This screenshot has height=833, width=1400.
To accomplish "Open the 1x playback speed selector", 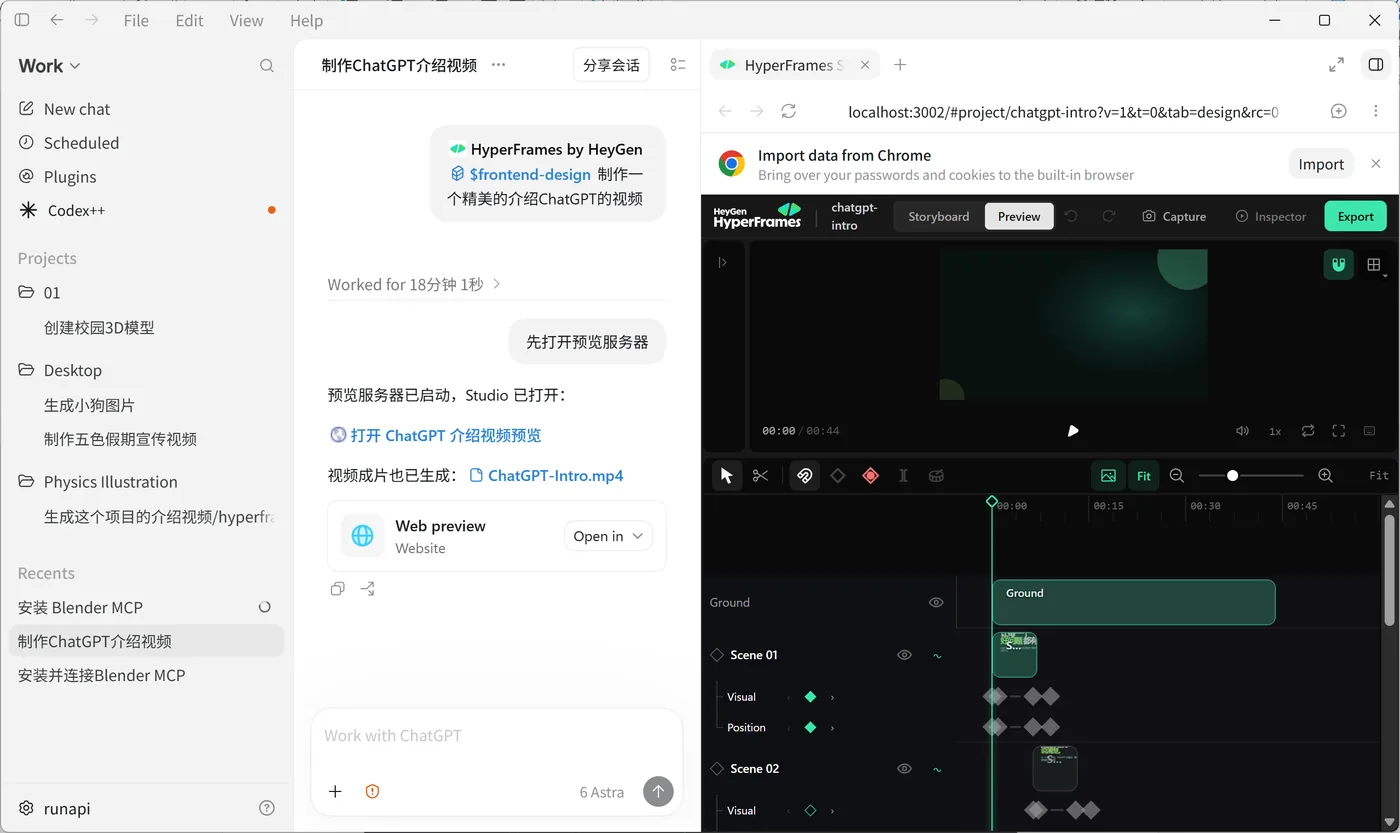I will pos(1275,431).
